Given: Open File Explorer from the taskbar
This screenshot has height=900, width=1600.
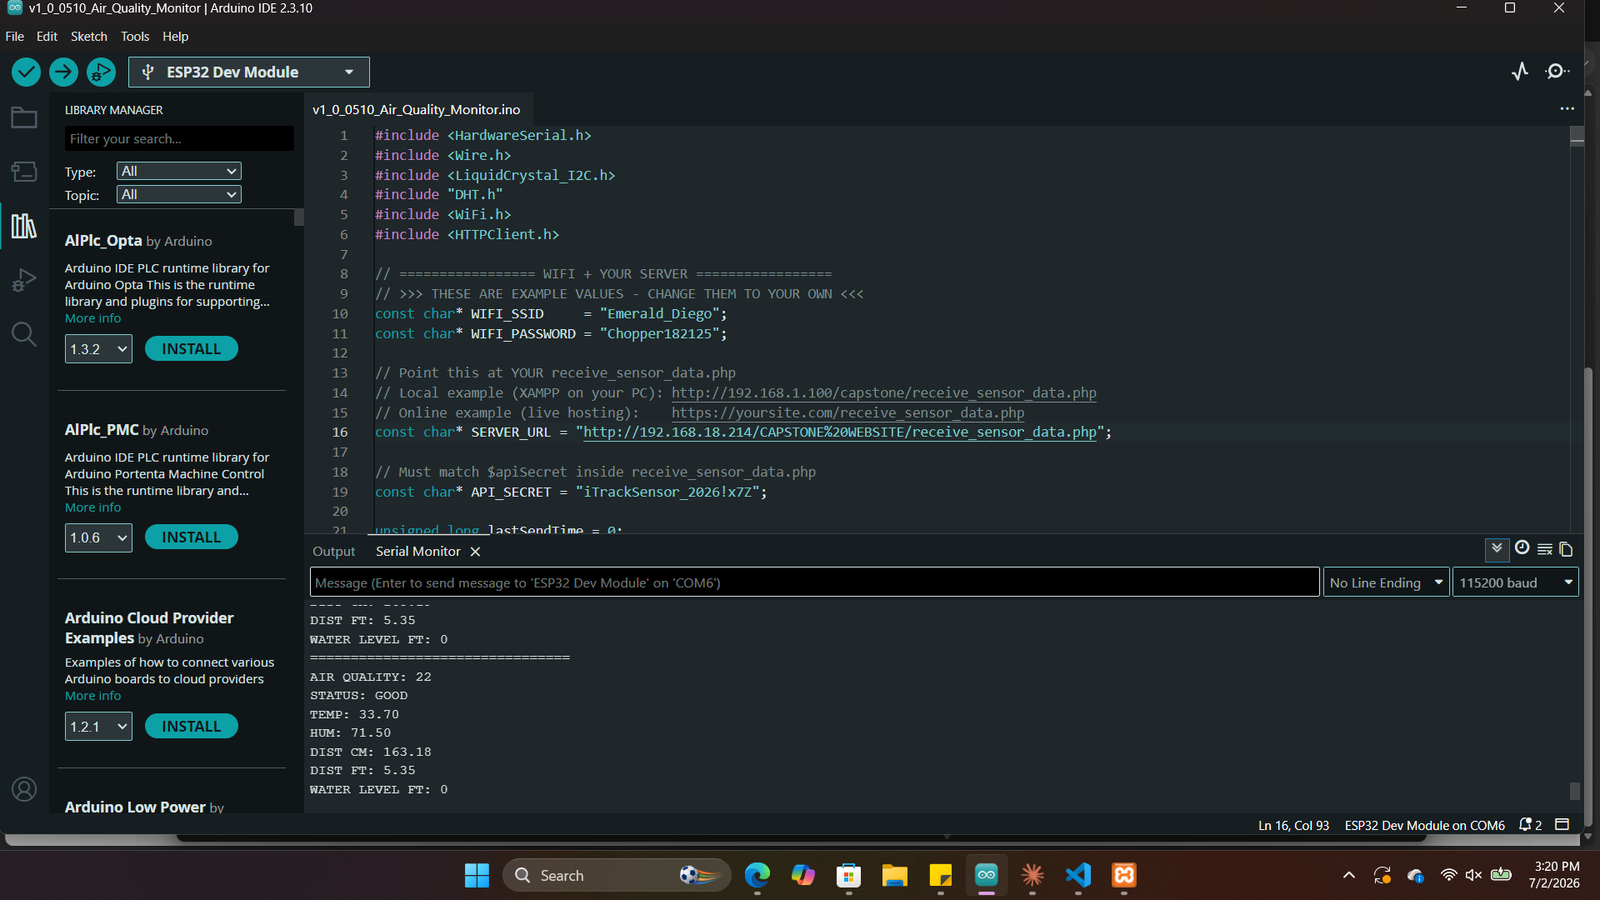Looking at the screenshot, I should 894,876.
